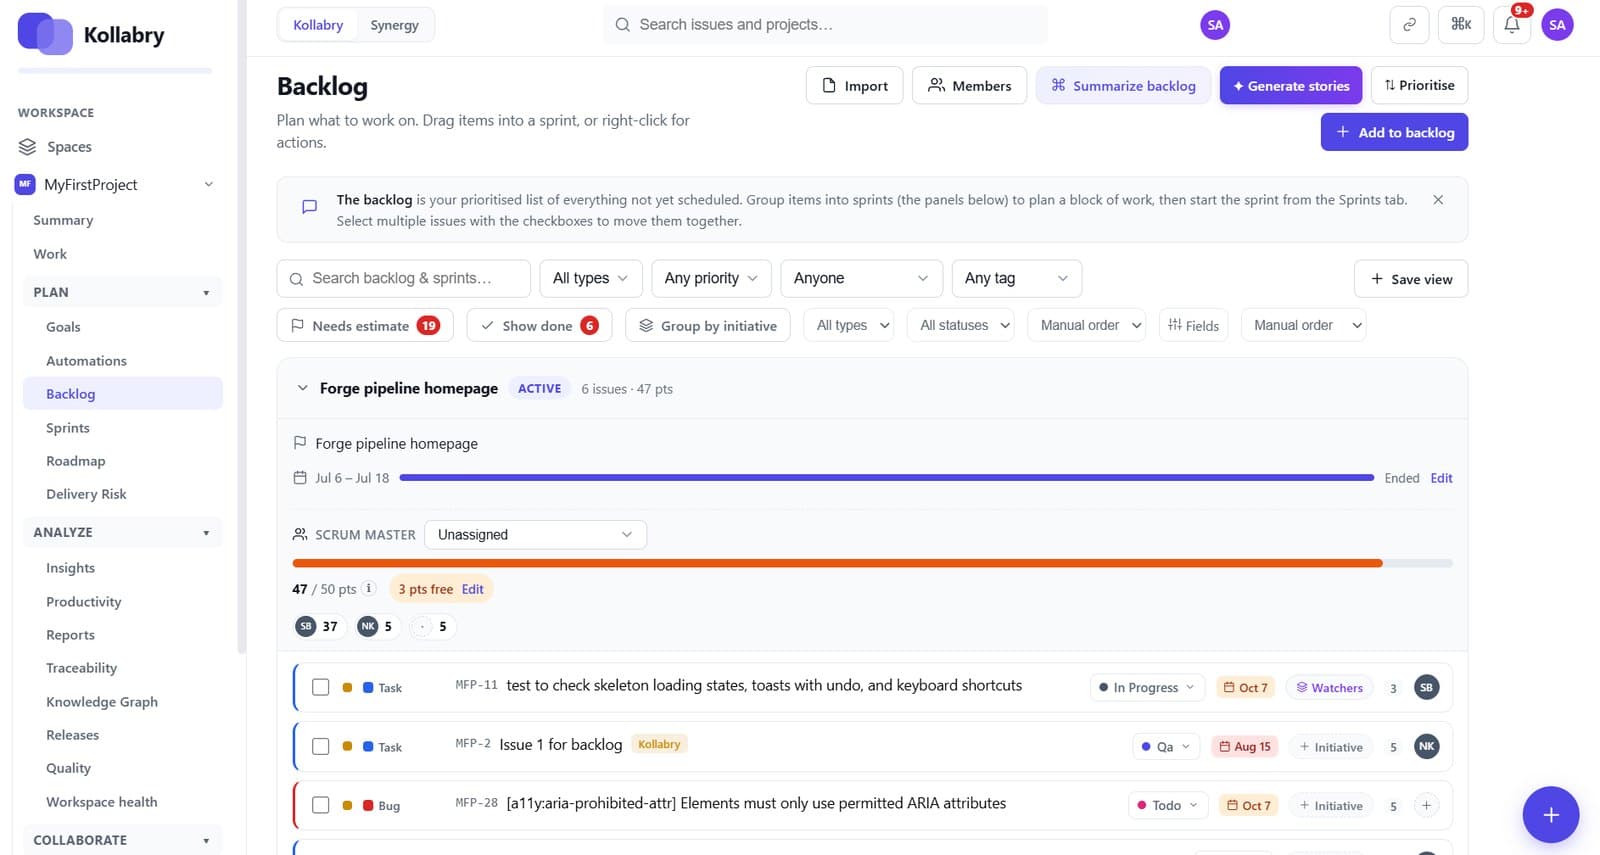The height and width of the screenshot is (855, 1600).
Task: Click Edit link next to sprint Ended
Action: click(x=1441, y=478)
